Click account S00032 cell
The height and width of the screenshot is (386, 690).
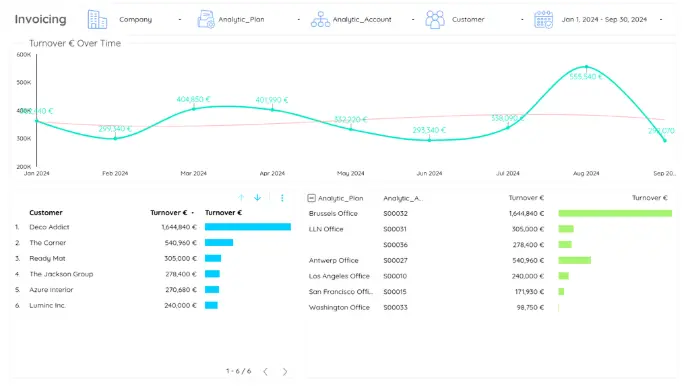coord(395,213)
